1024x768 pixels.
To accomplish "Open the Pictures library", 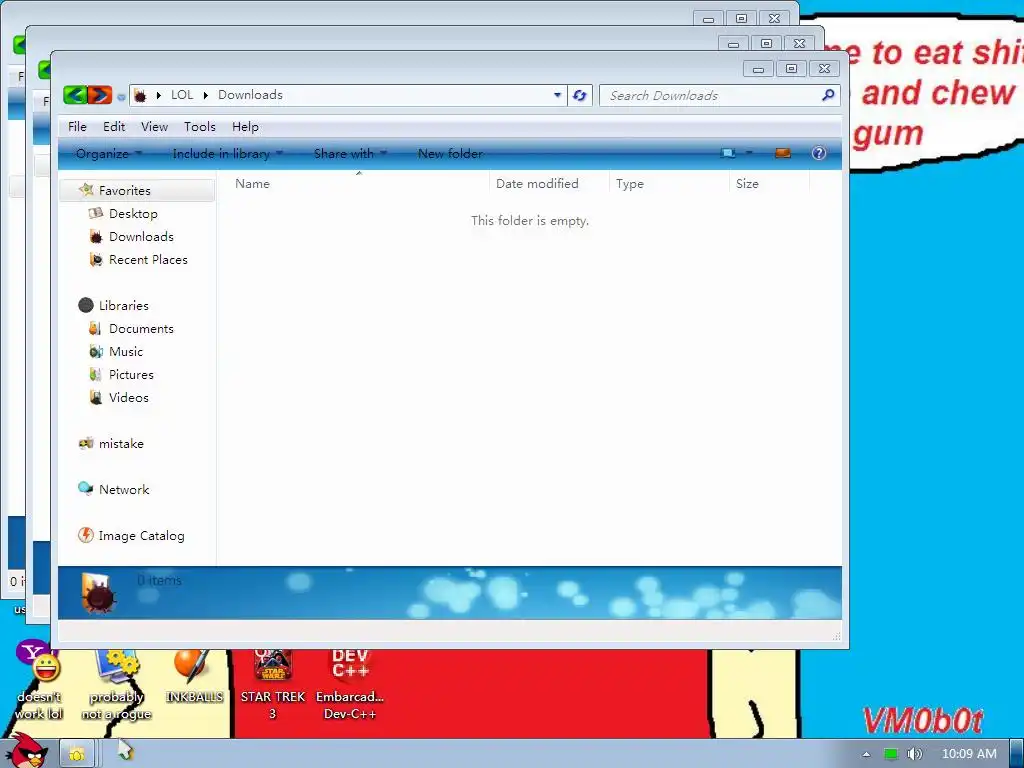I will [x=131, y=375].
